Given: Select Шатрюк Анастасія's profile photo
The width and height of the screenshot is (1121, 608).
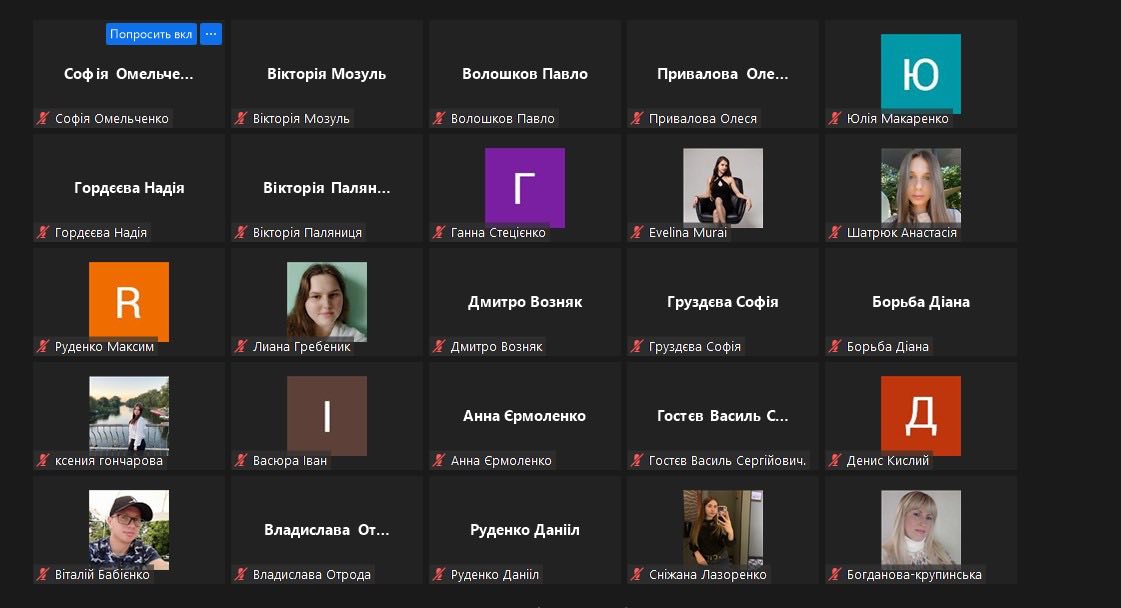Looking at the screenshot, I should pos(920,187).
